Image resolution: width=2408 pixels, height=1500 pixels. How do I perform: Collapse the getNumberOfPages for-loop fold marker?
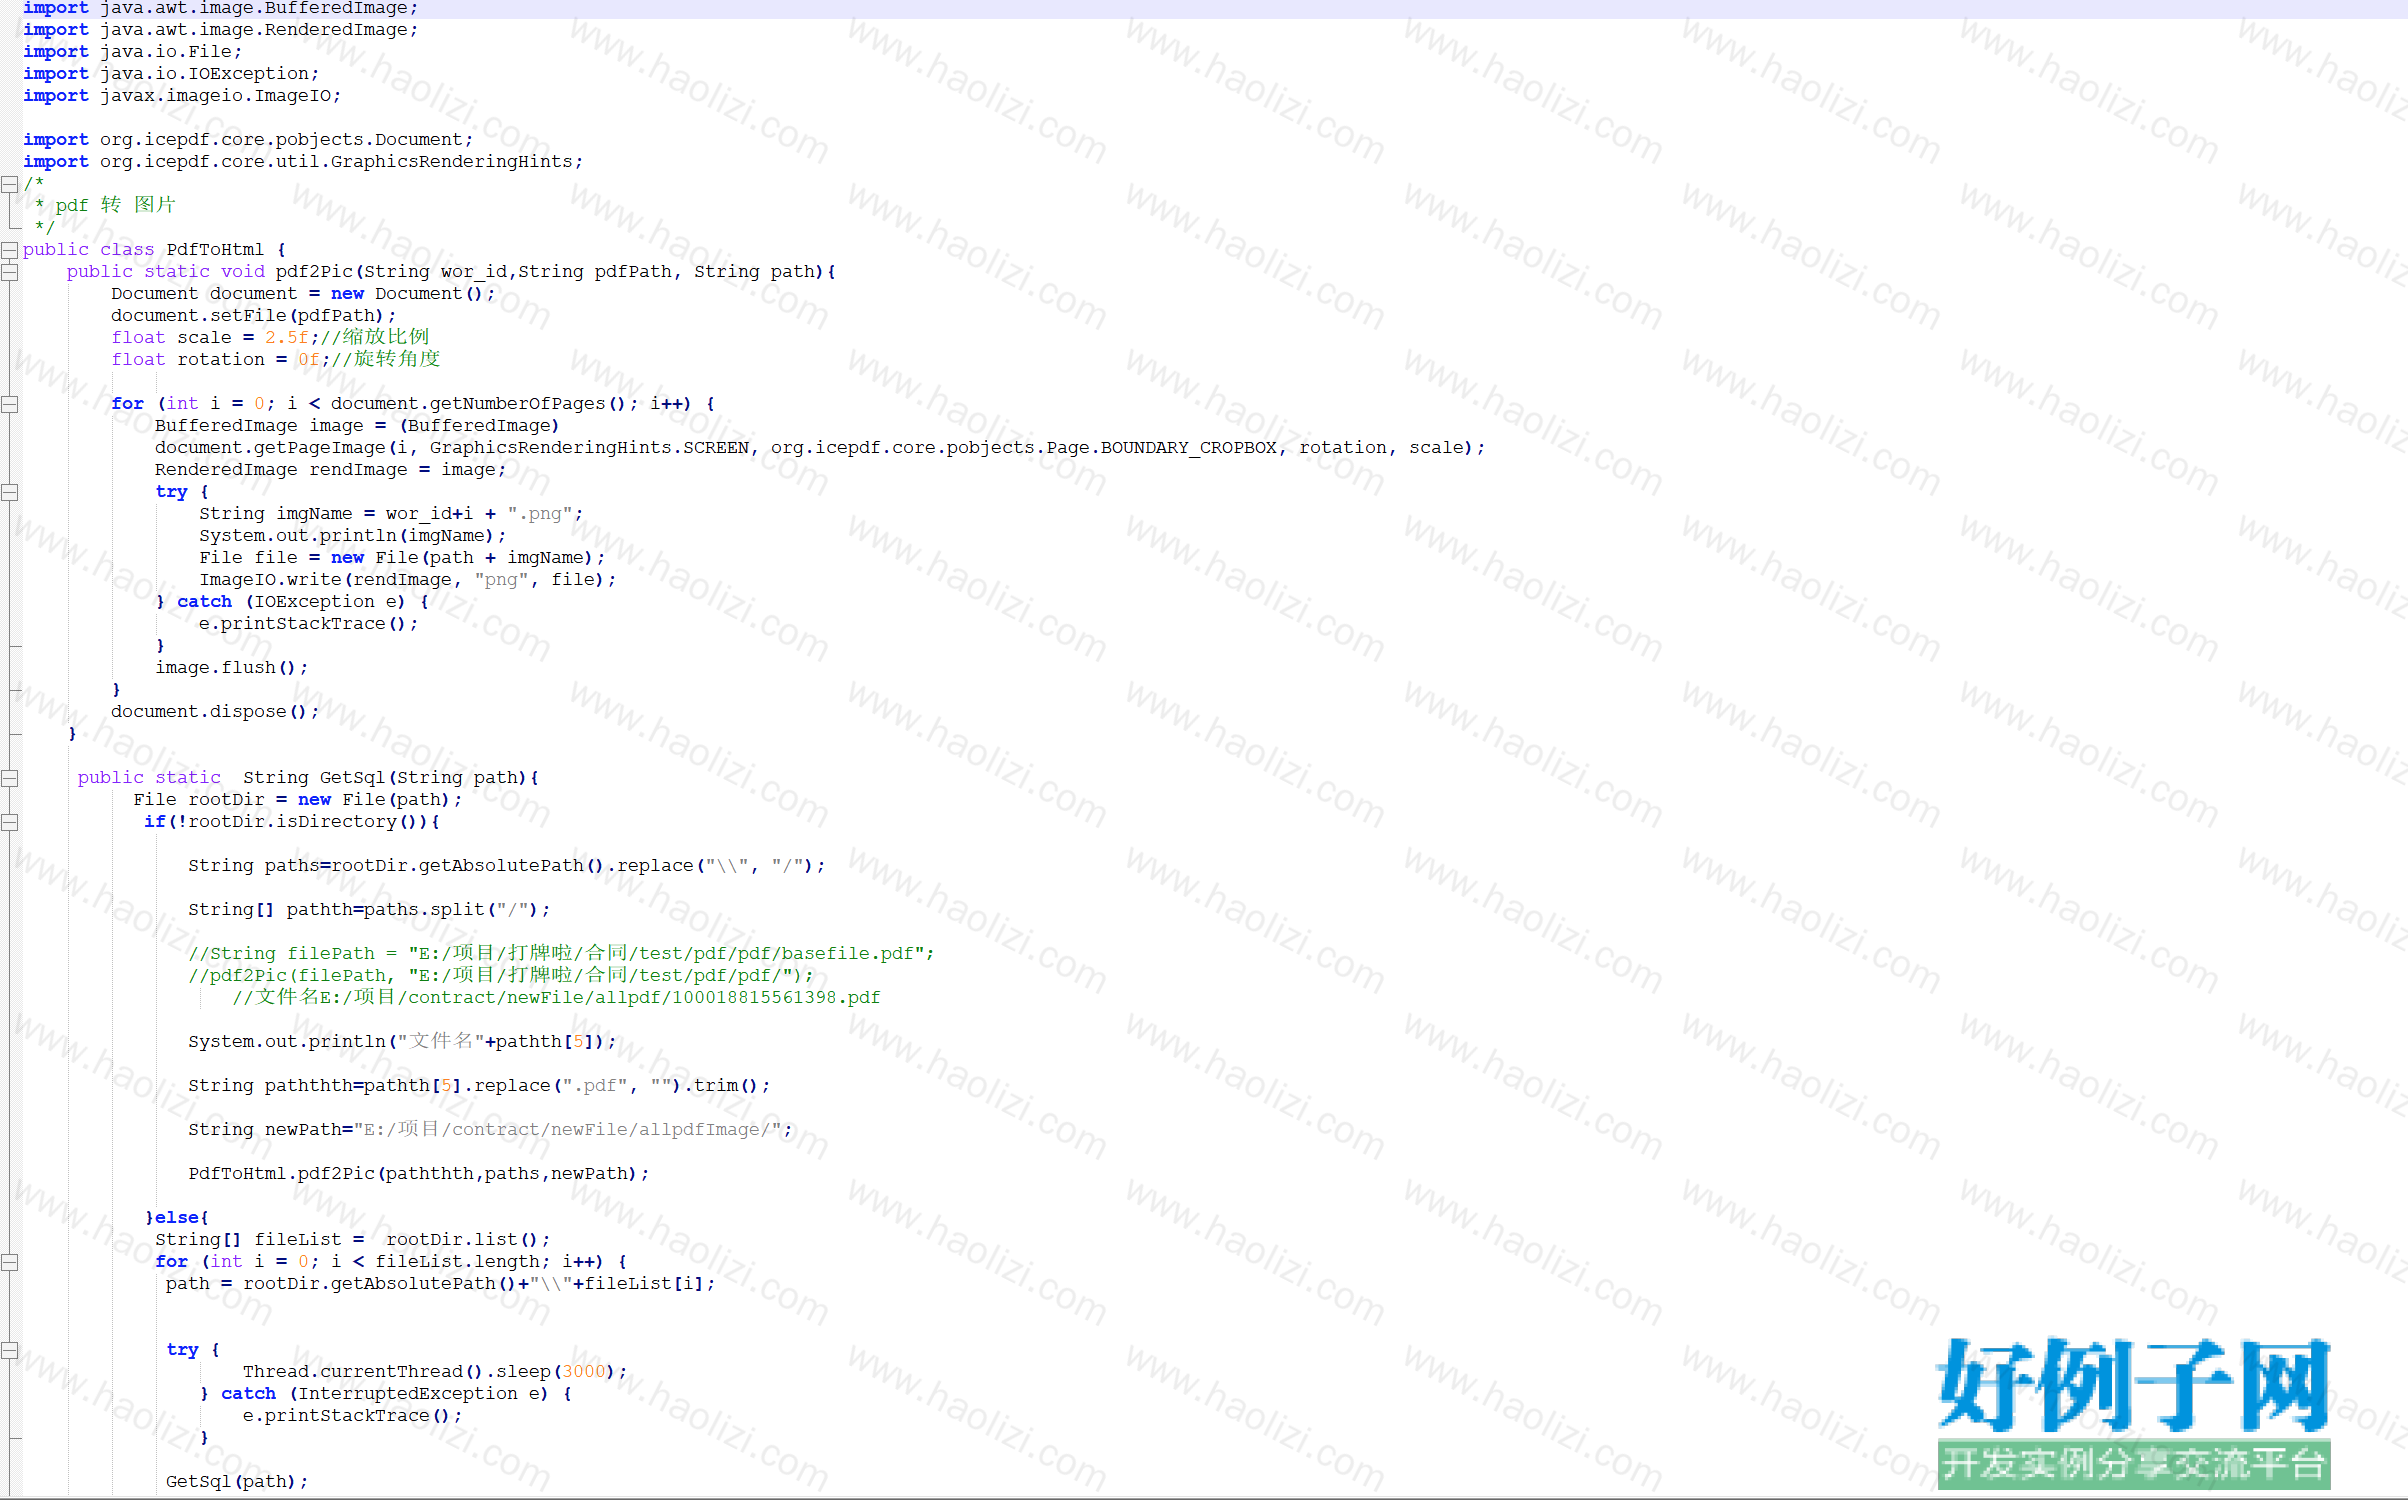coord(9,404)
